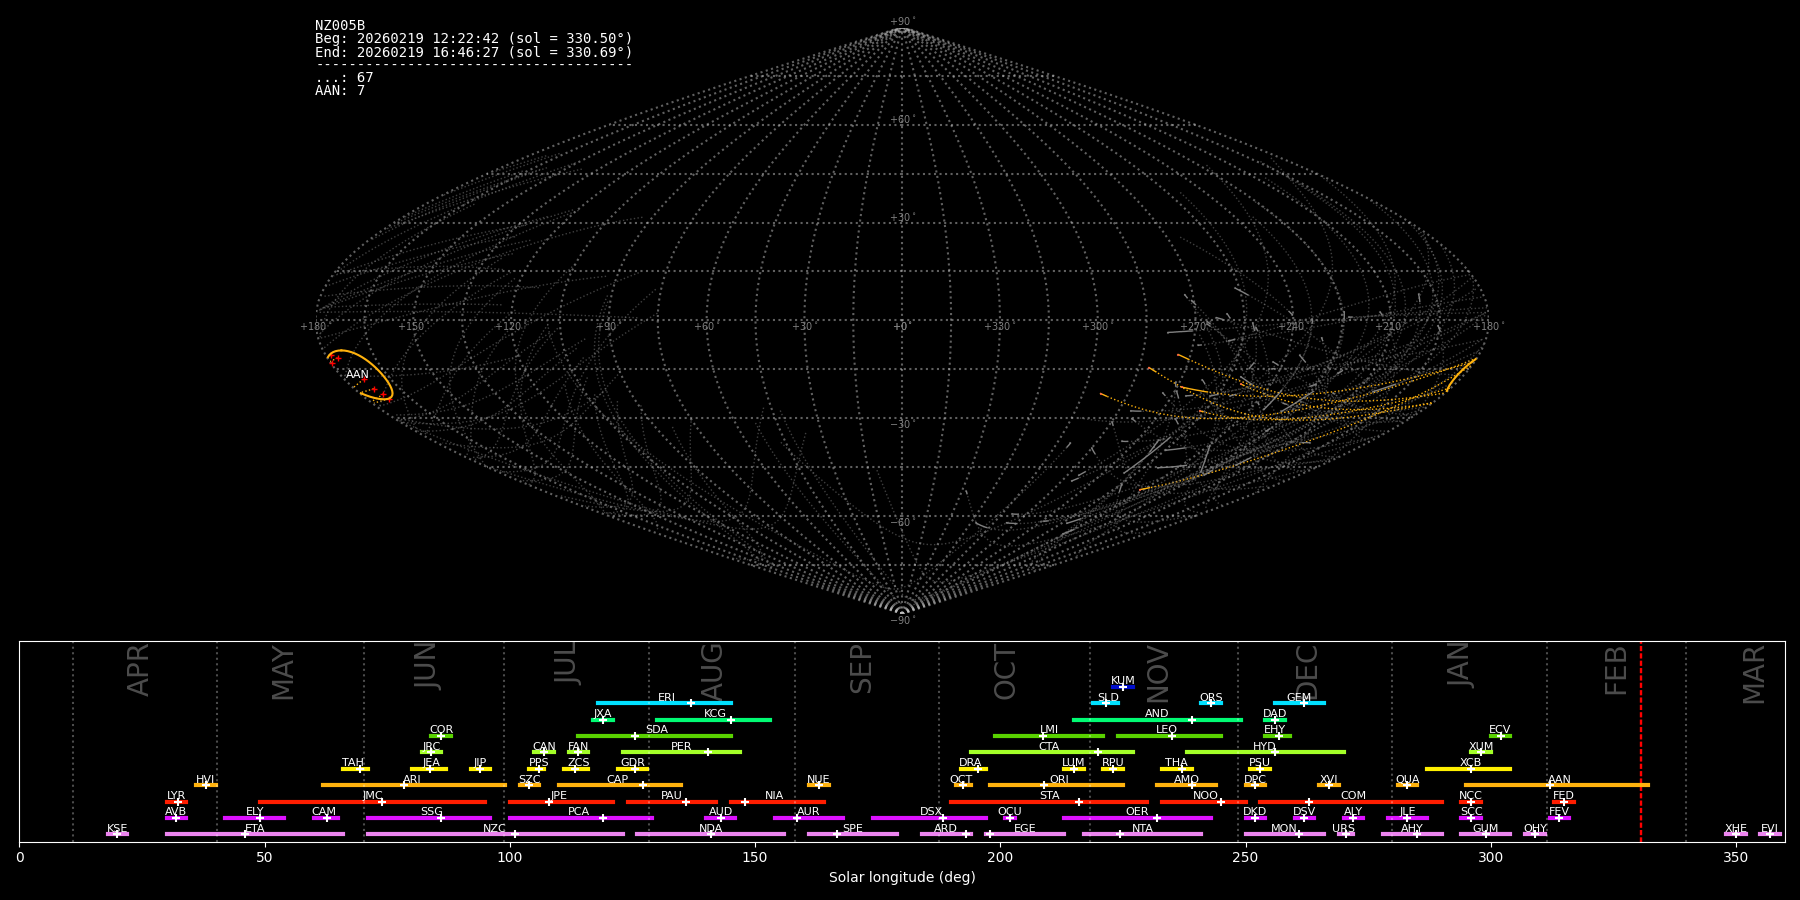Image resolution: width=1800 pixels, height=900 pixels.
Task: Click the NUE shower label
Action: [x=818, y=780]
